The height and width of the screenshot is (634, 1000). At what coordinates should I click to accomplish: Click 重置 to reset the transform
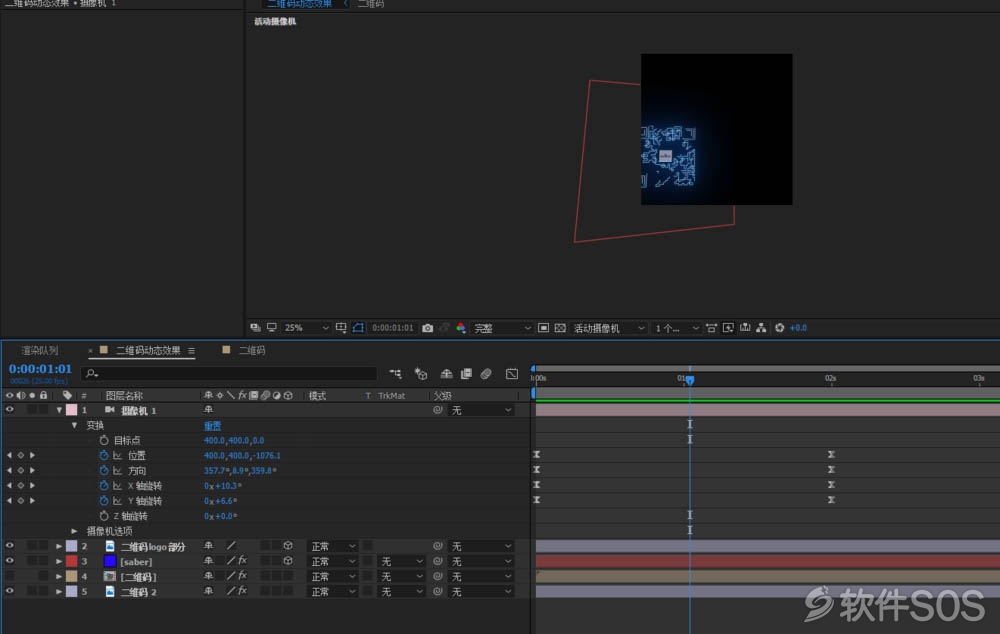212,425
